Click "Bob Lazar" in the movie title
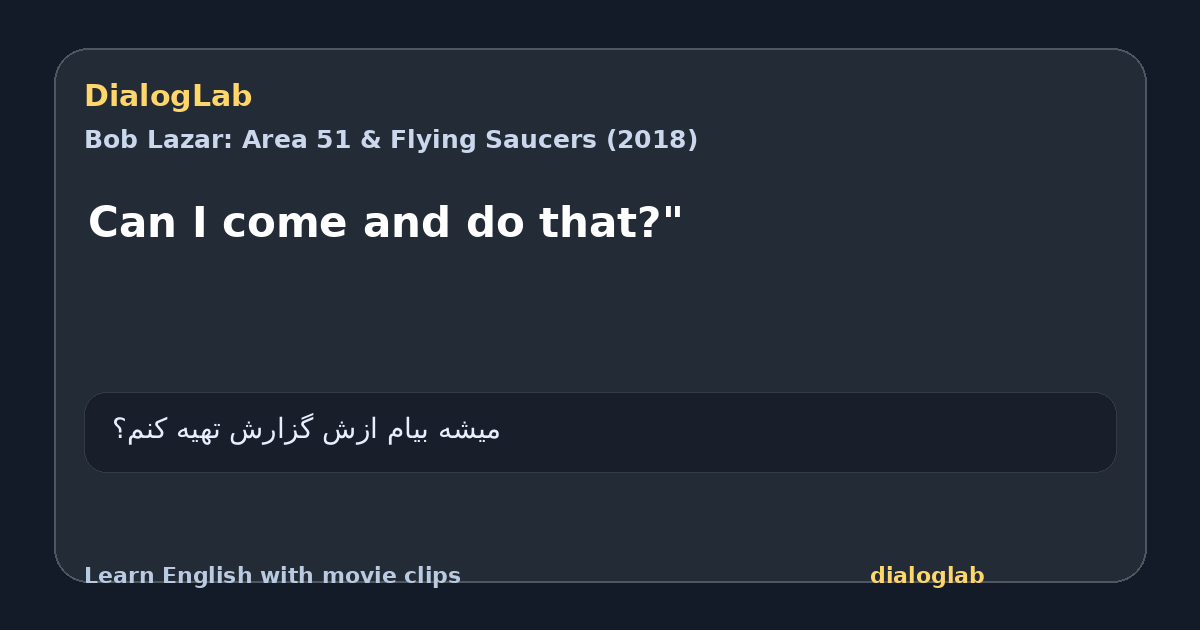The width and height of the screenshot is (1200, 630). [158, 140]
